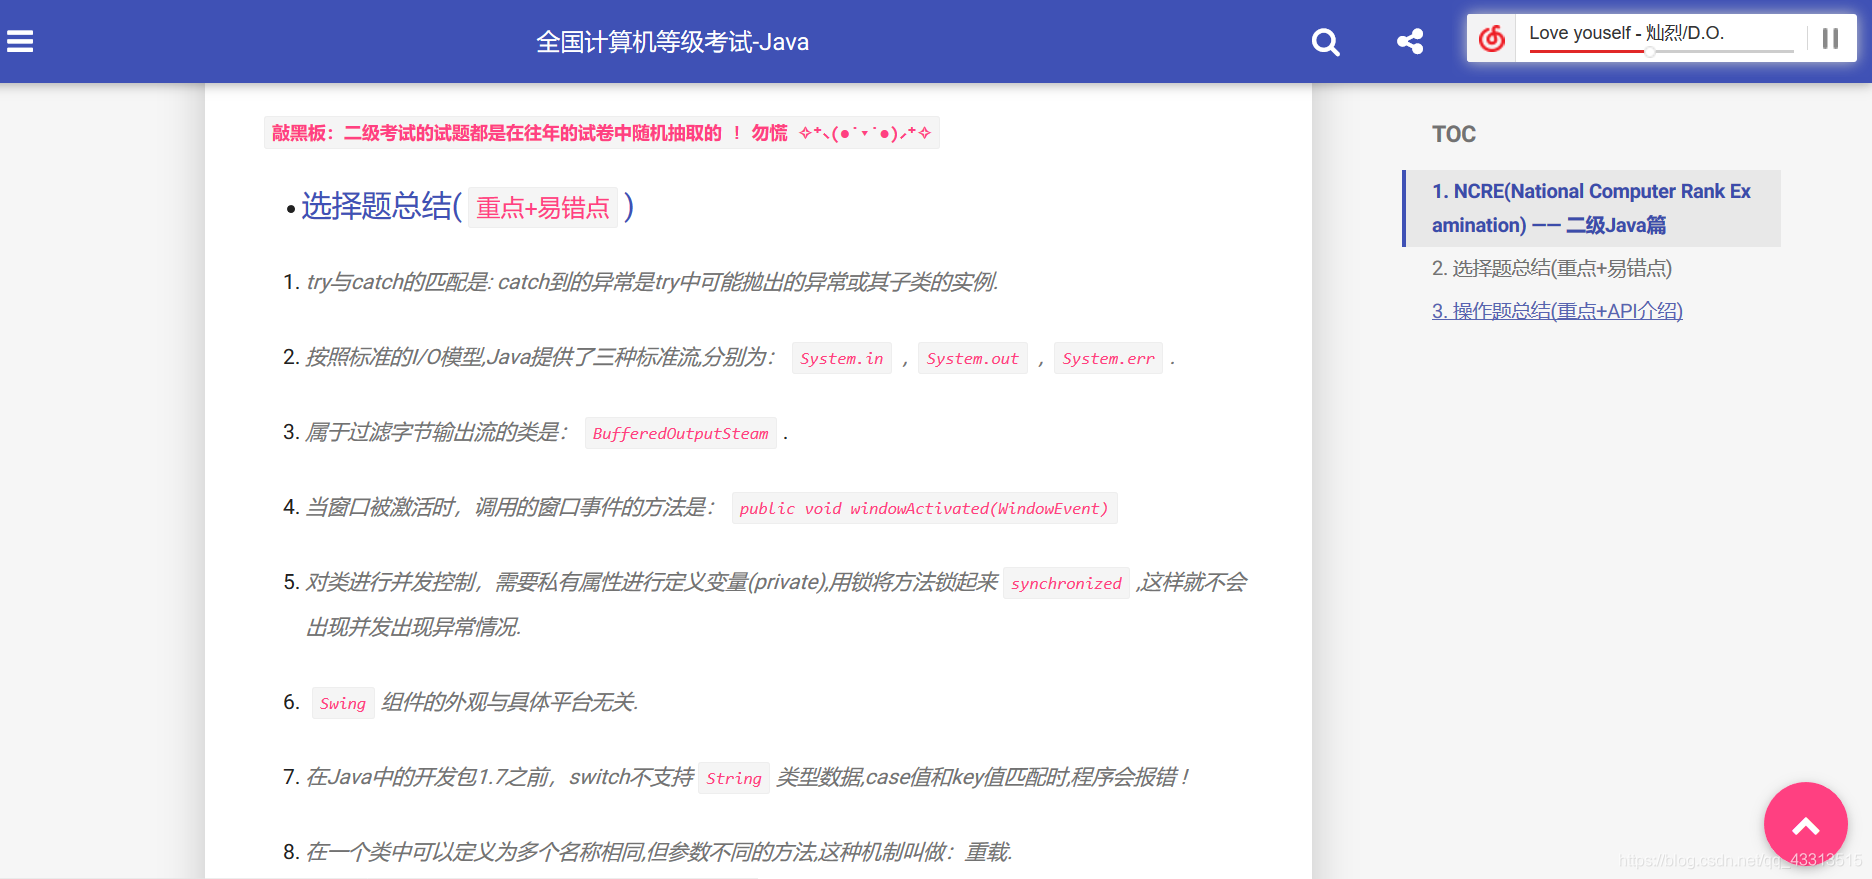The height and width of the screenshot is (879, 1872).
Task: Click the synchronized code tag
Action: point(1066,583)
